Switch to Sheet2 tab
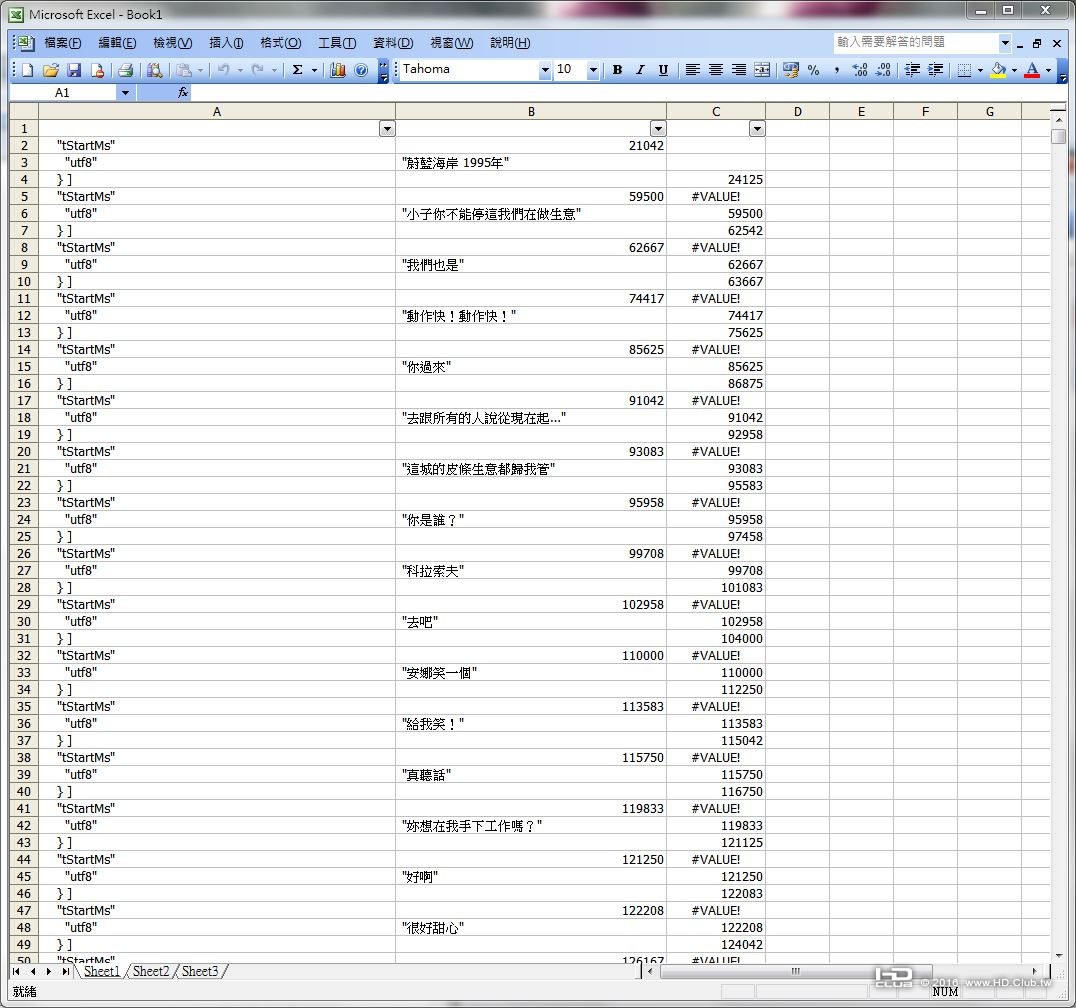Screen dimensions: 1076x1008 [150, 971]
